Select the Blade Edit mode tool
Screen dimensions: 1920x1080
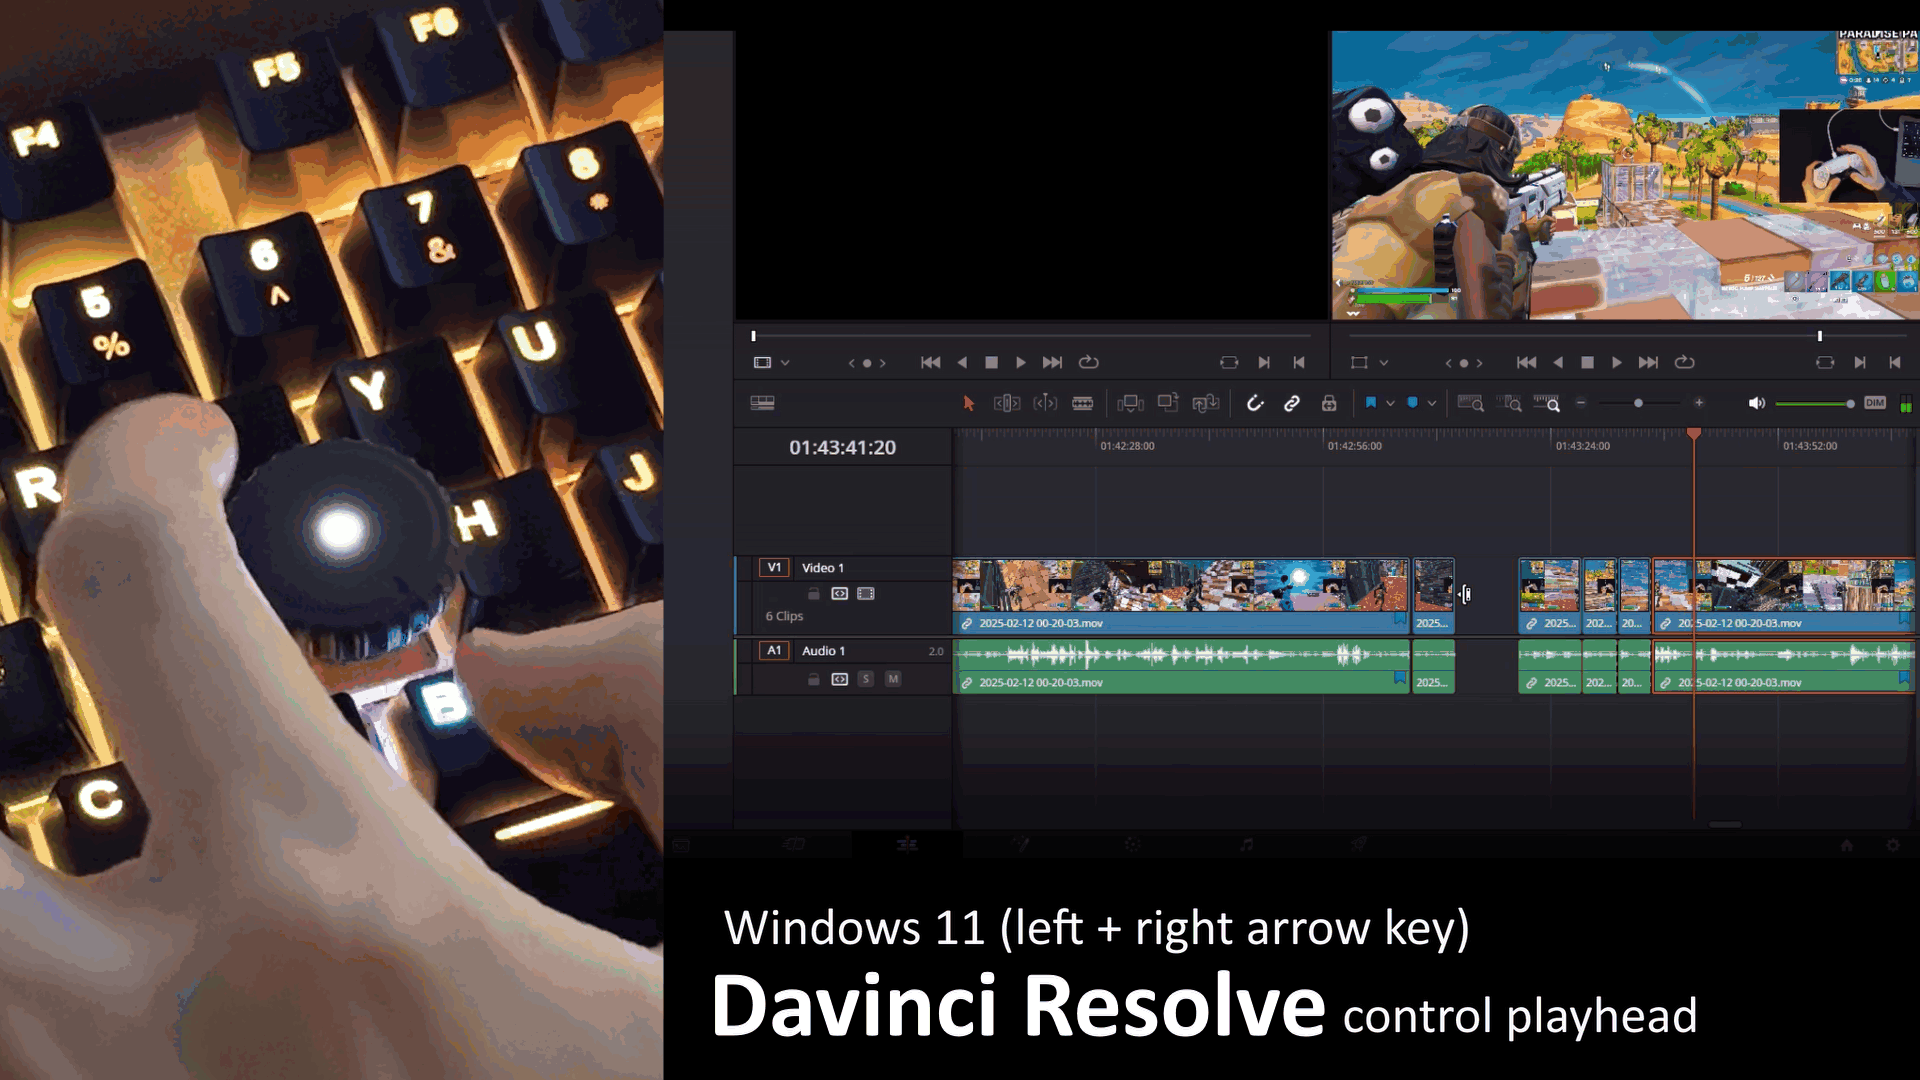pos(1082,403)
